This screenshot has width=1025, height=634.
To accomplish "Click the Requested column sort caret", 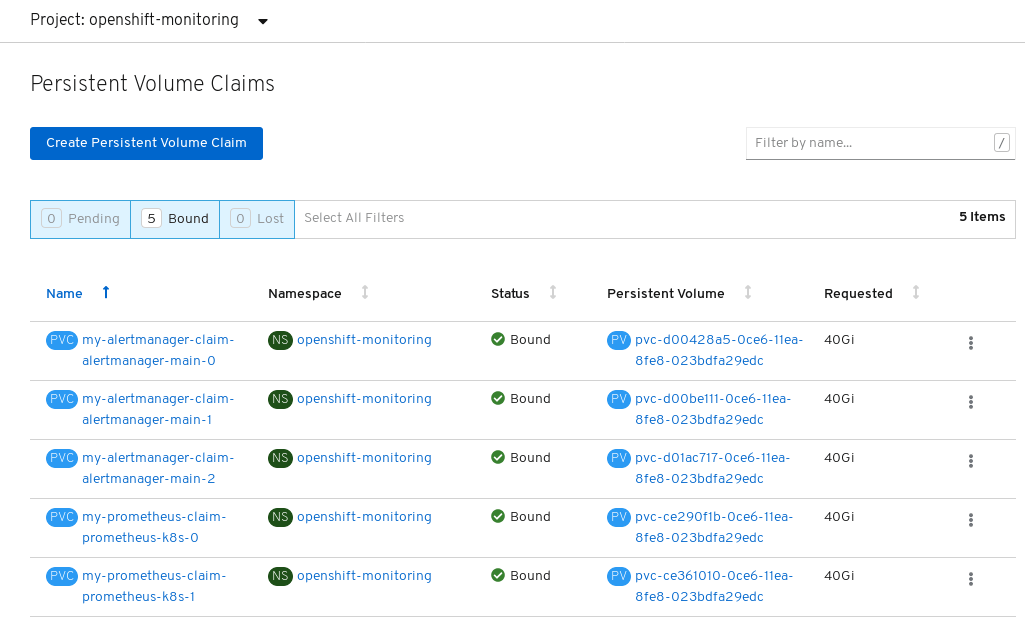I will click(x=915, y=292).
